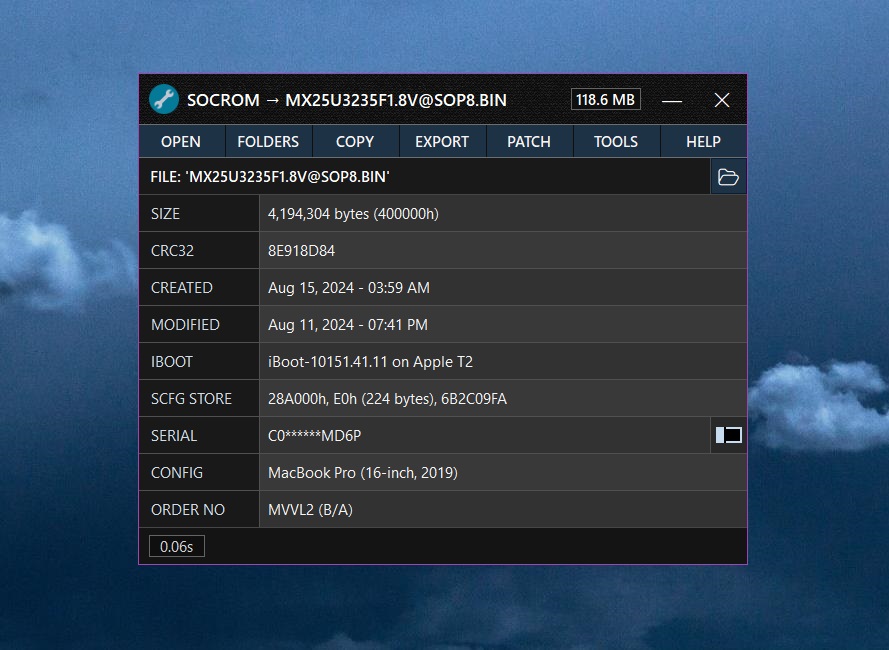Open the EXPORT menu

442,141
